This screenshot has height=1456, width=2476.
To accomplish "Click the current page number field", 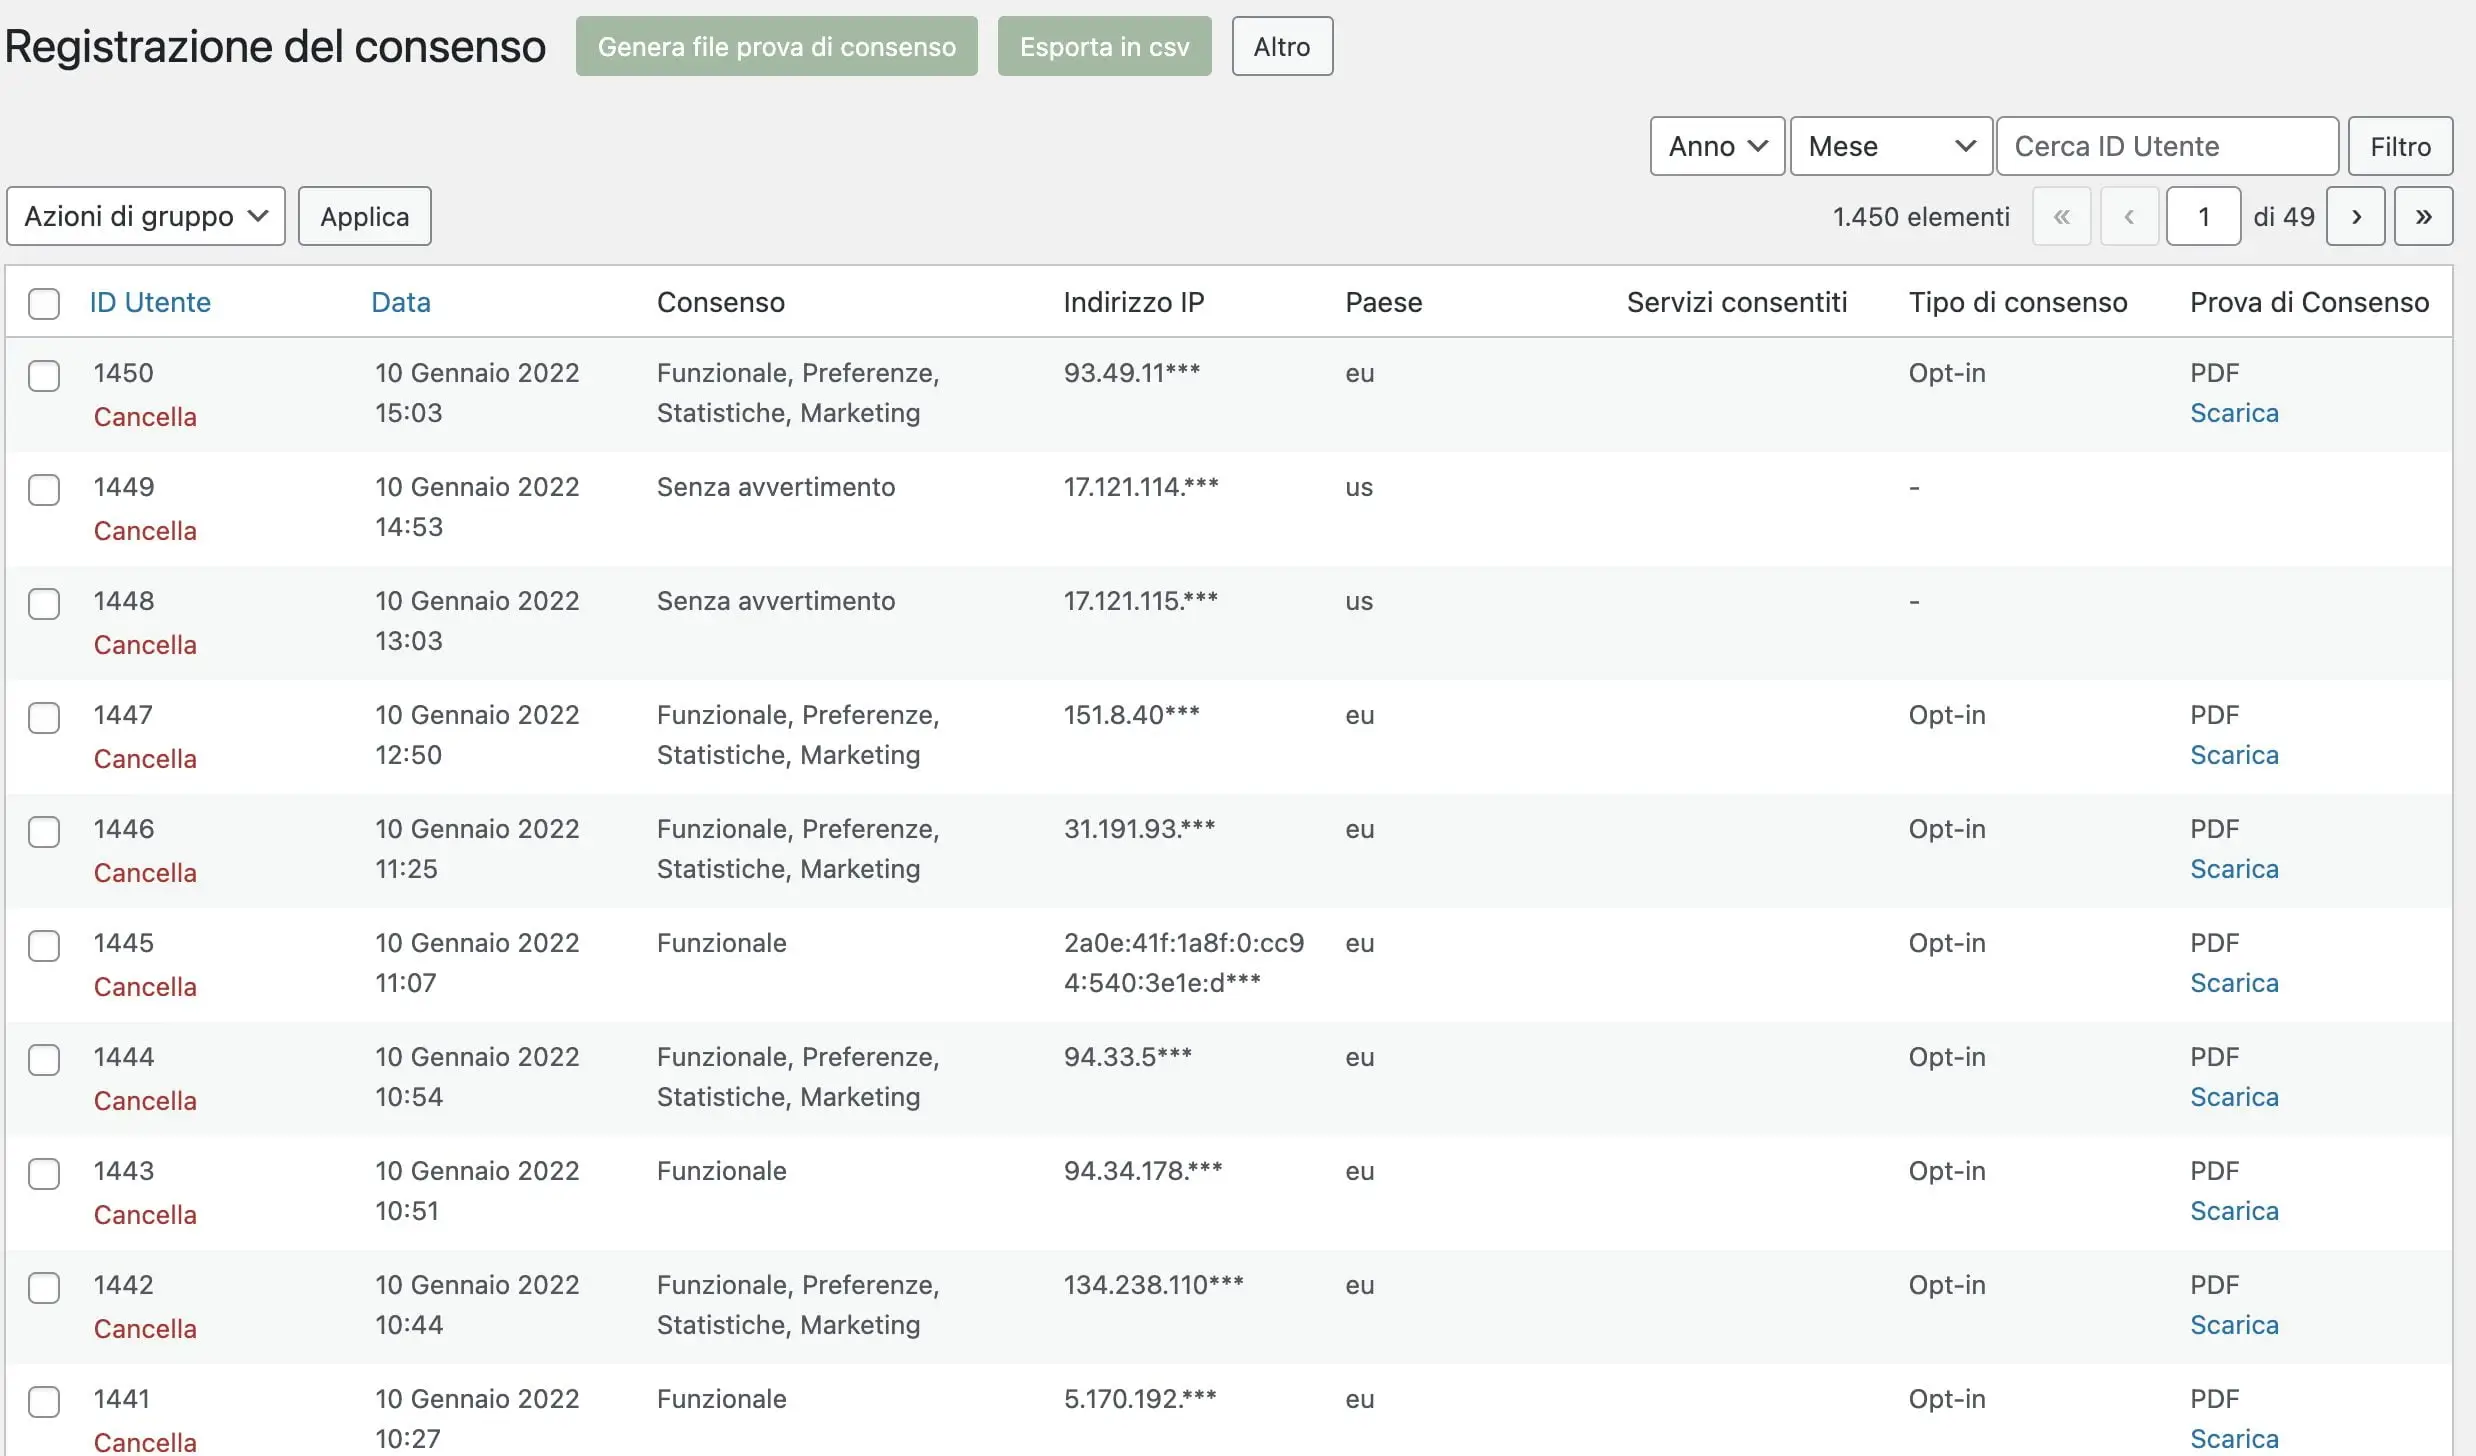I will coord(2202,216).
